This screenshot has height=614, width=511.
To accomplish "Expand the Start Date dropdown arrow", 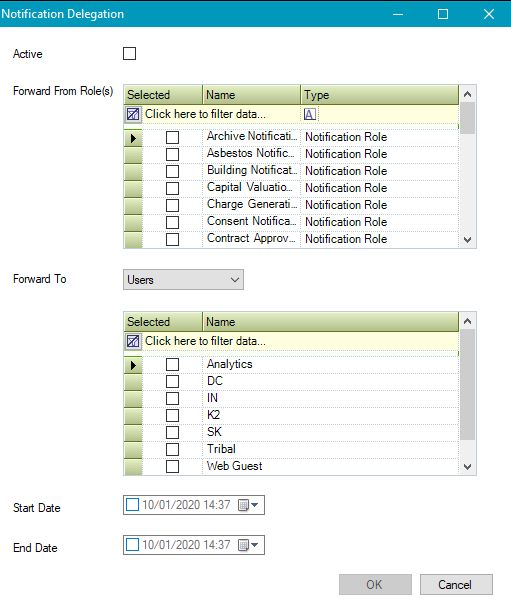I will 255,505.
